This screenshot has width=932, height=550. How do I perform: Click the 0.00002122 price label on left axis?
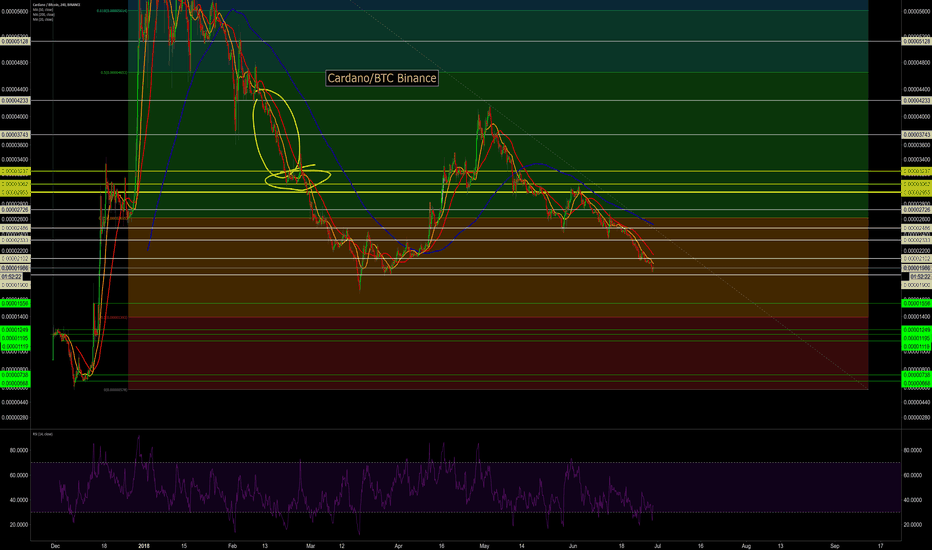click(x=15, y=259)
